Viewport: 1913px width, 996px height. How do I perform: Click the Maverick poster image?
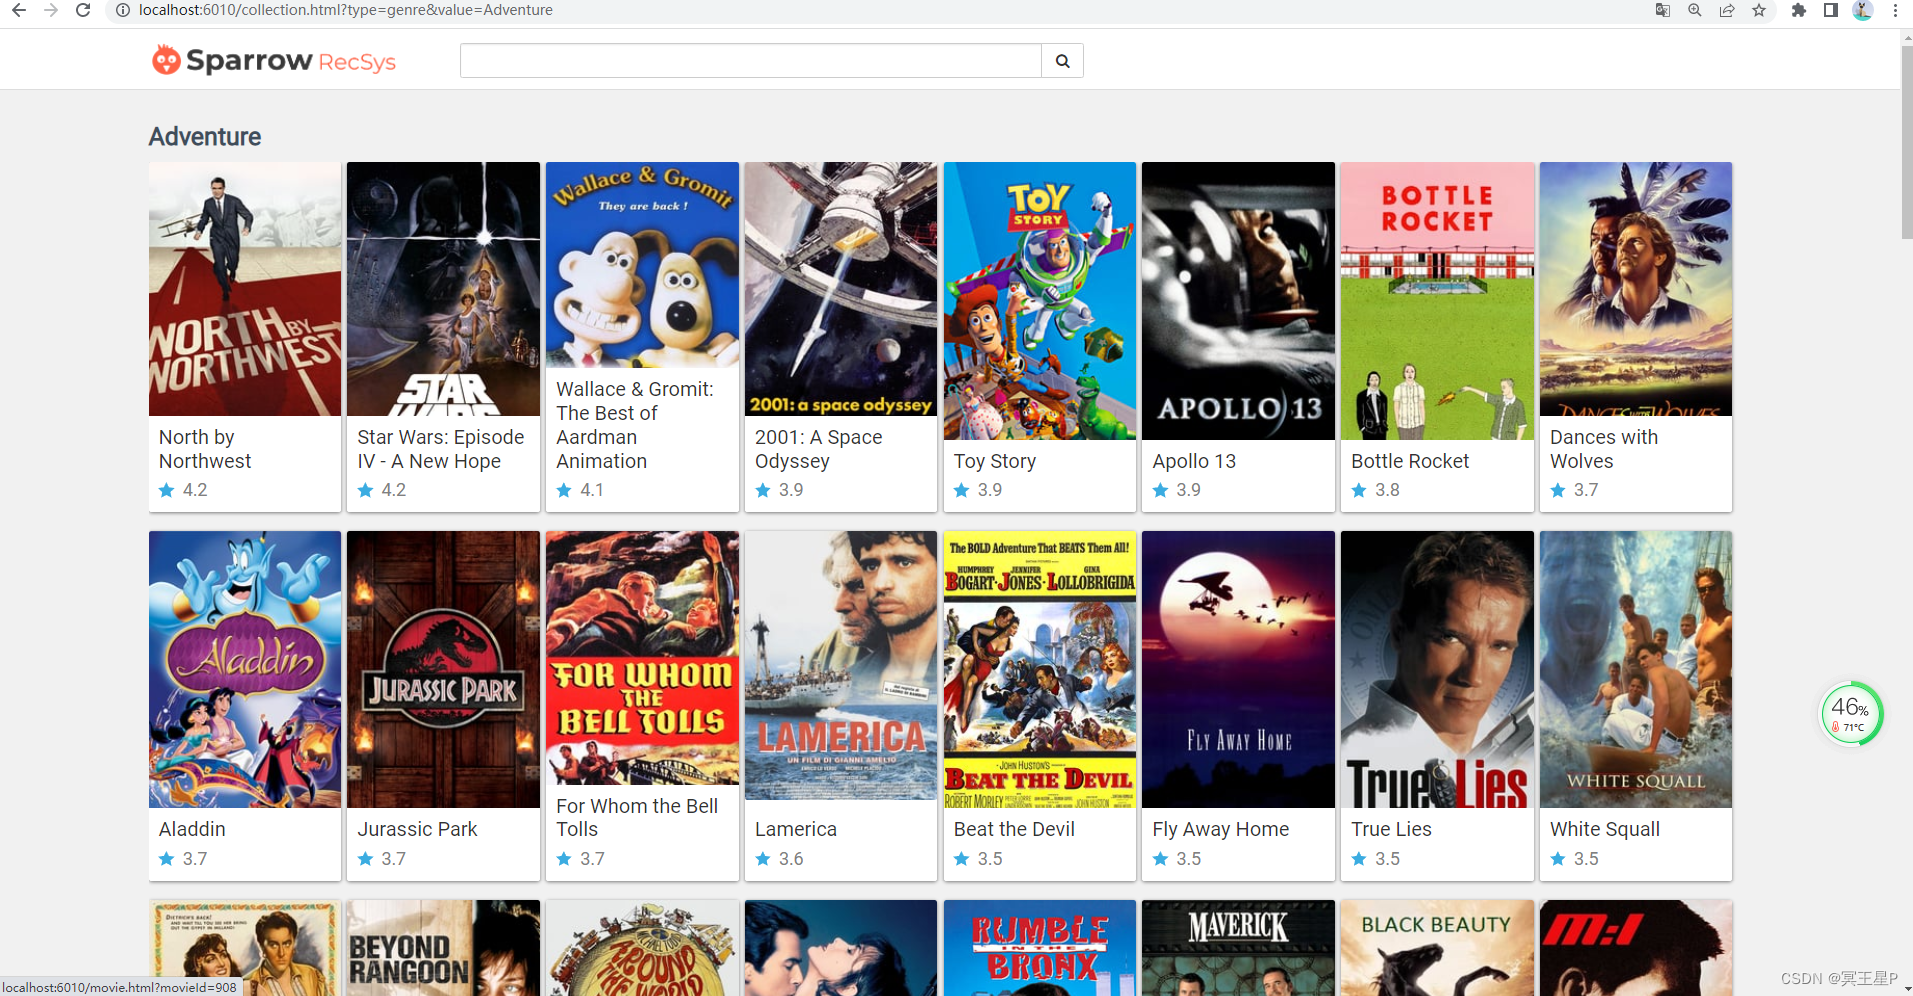click(x=1238, y=948)
